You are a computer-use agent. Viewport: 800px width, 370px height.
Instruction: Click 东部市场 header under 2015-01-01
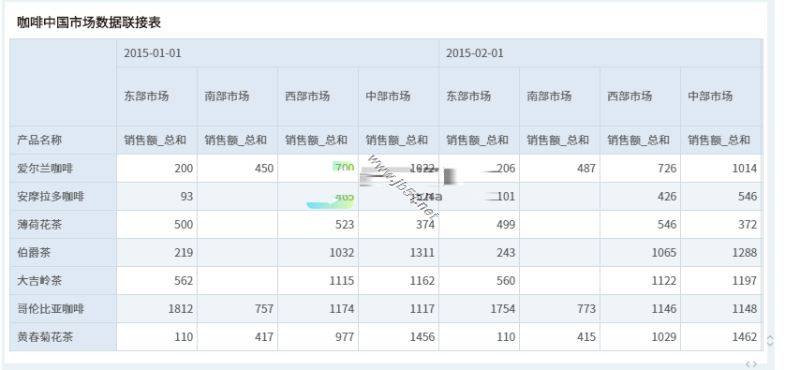146,96
